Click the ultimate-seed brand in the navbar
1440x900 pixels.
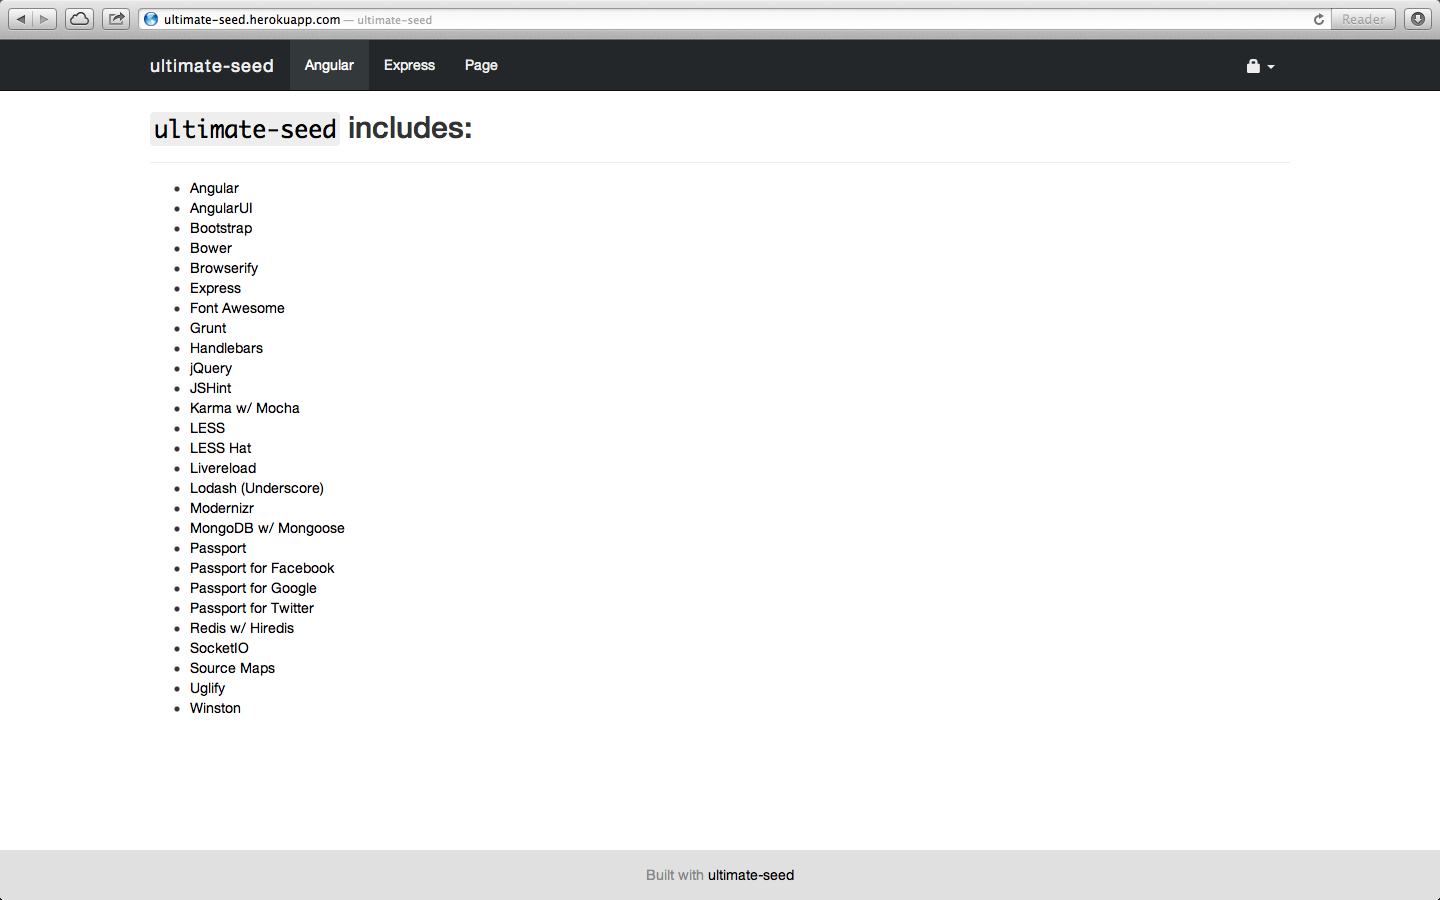tap(211, 65)
